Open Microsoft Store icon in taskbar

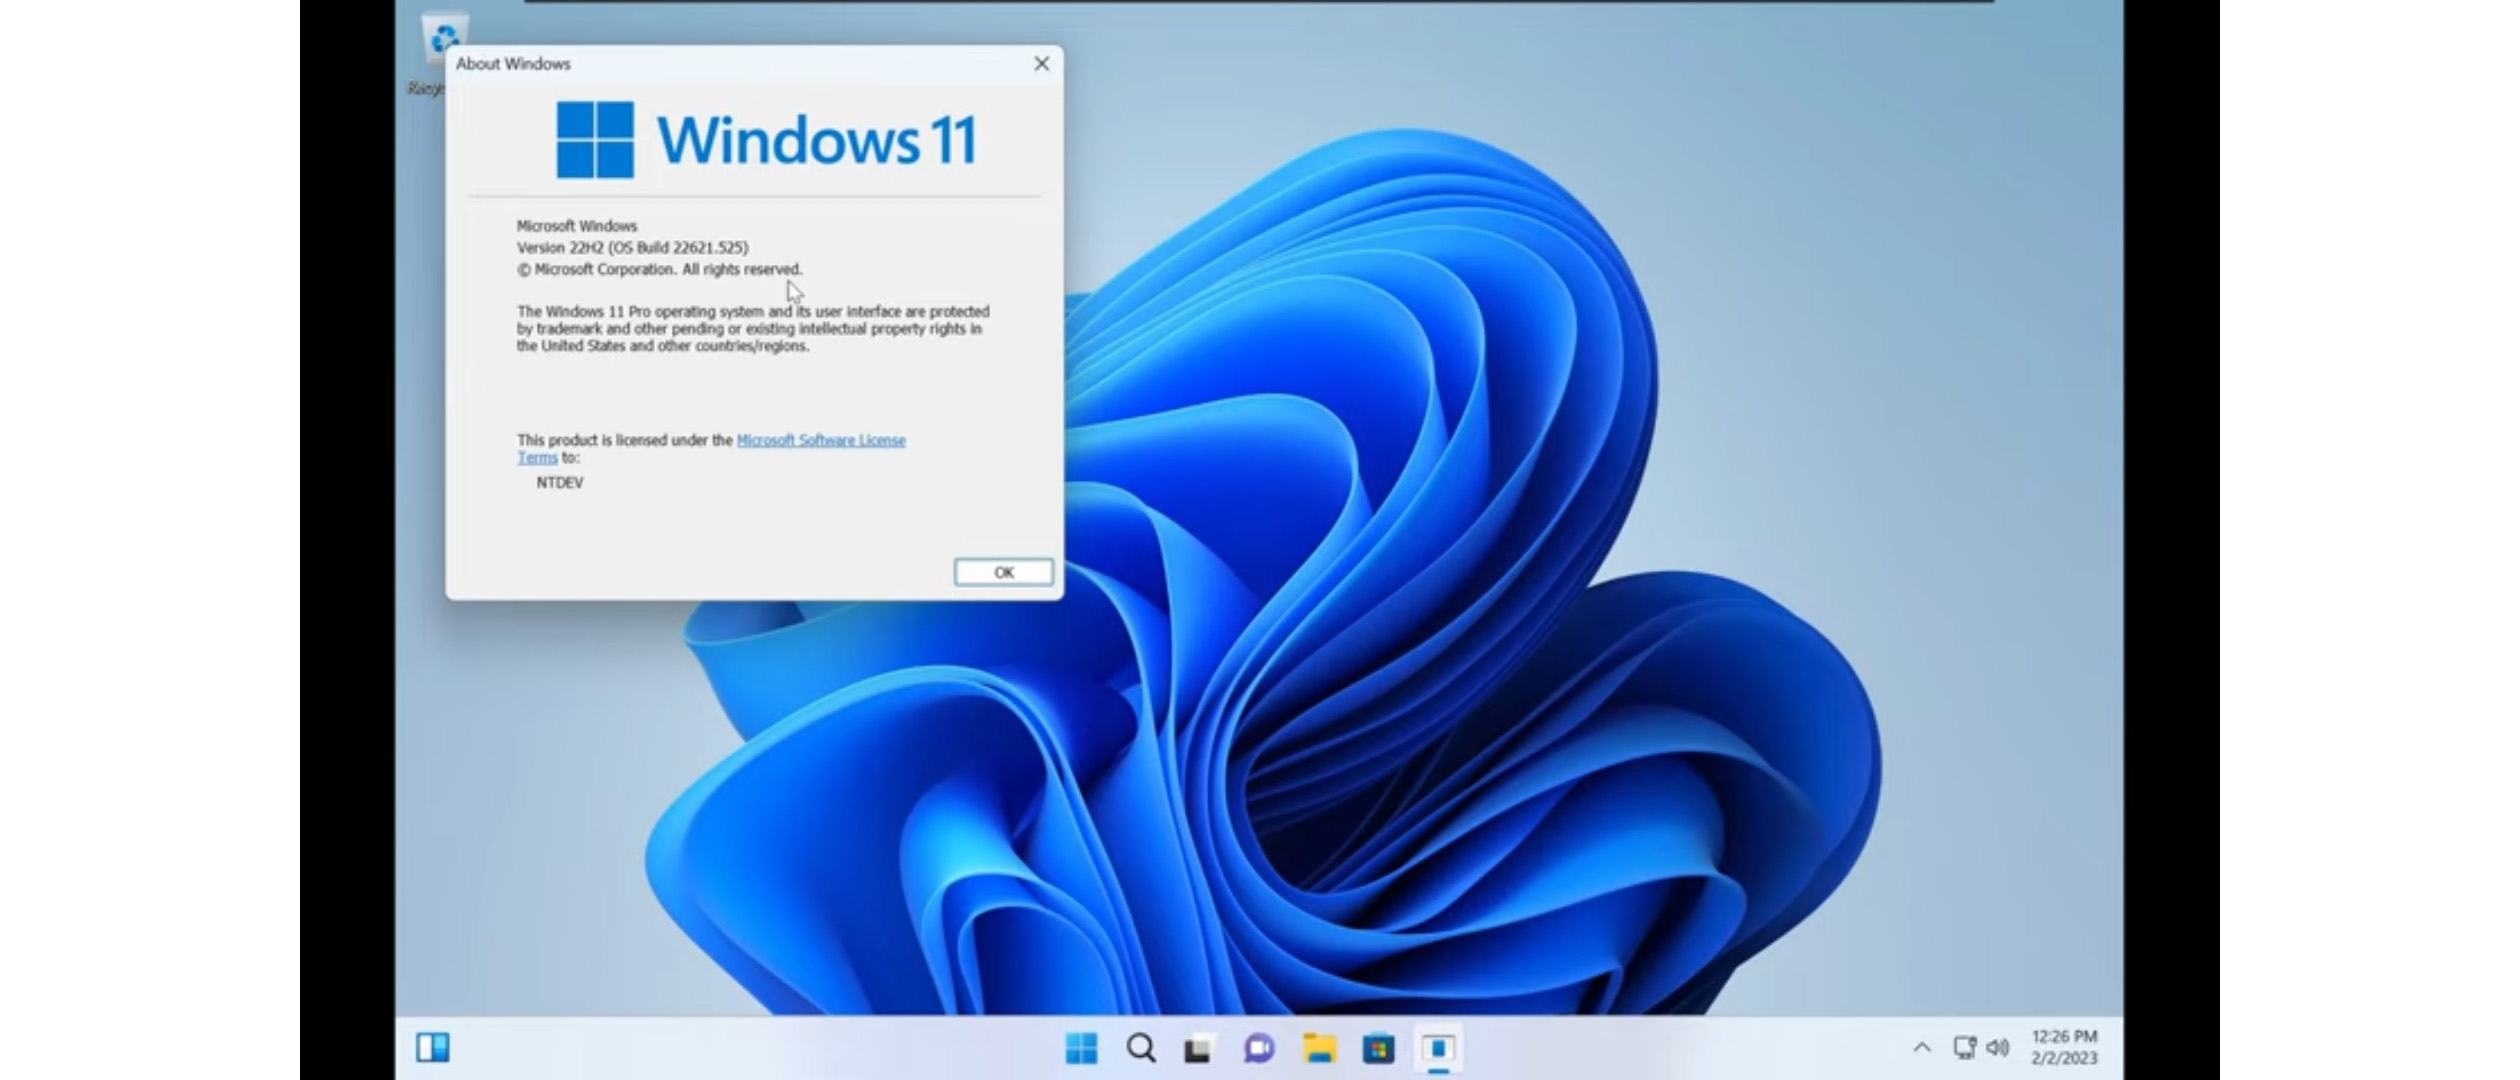[1379, 1048]
